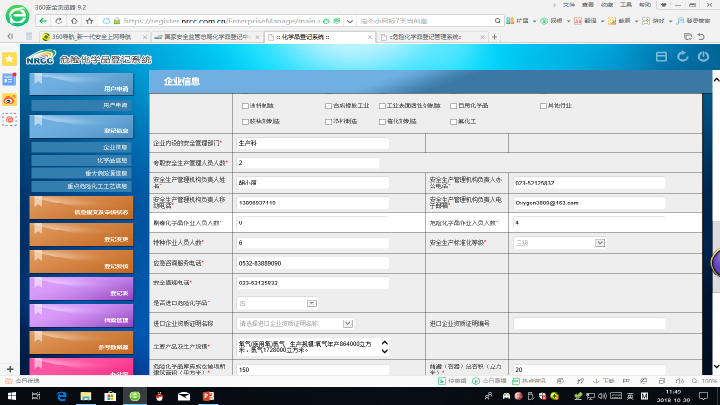Open PowerPoint from the taskbar
This screenshot has height=405, width=720.
[208, 396]
